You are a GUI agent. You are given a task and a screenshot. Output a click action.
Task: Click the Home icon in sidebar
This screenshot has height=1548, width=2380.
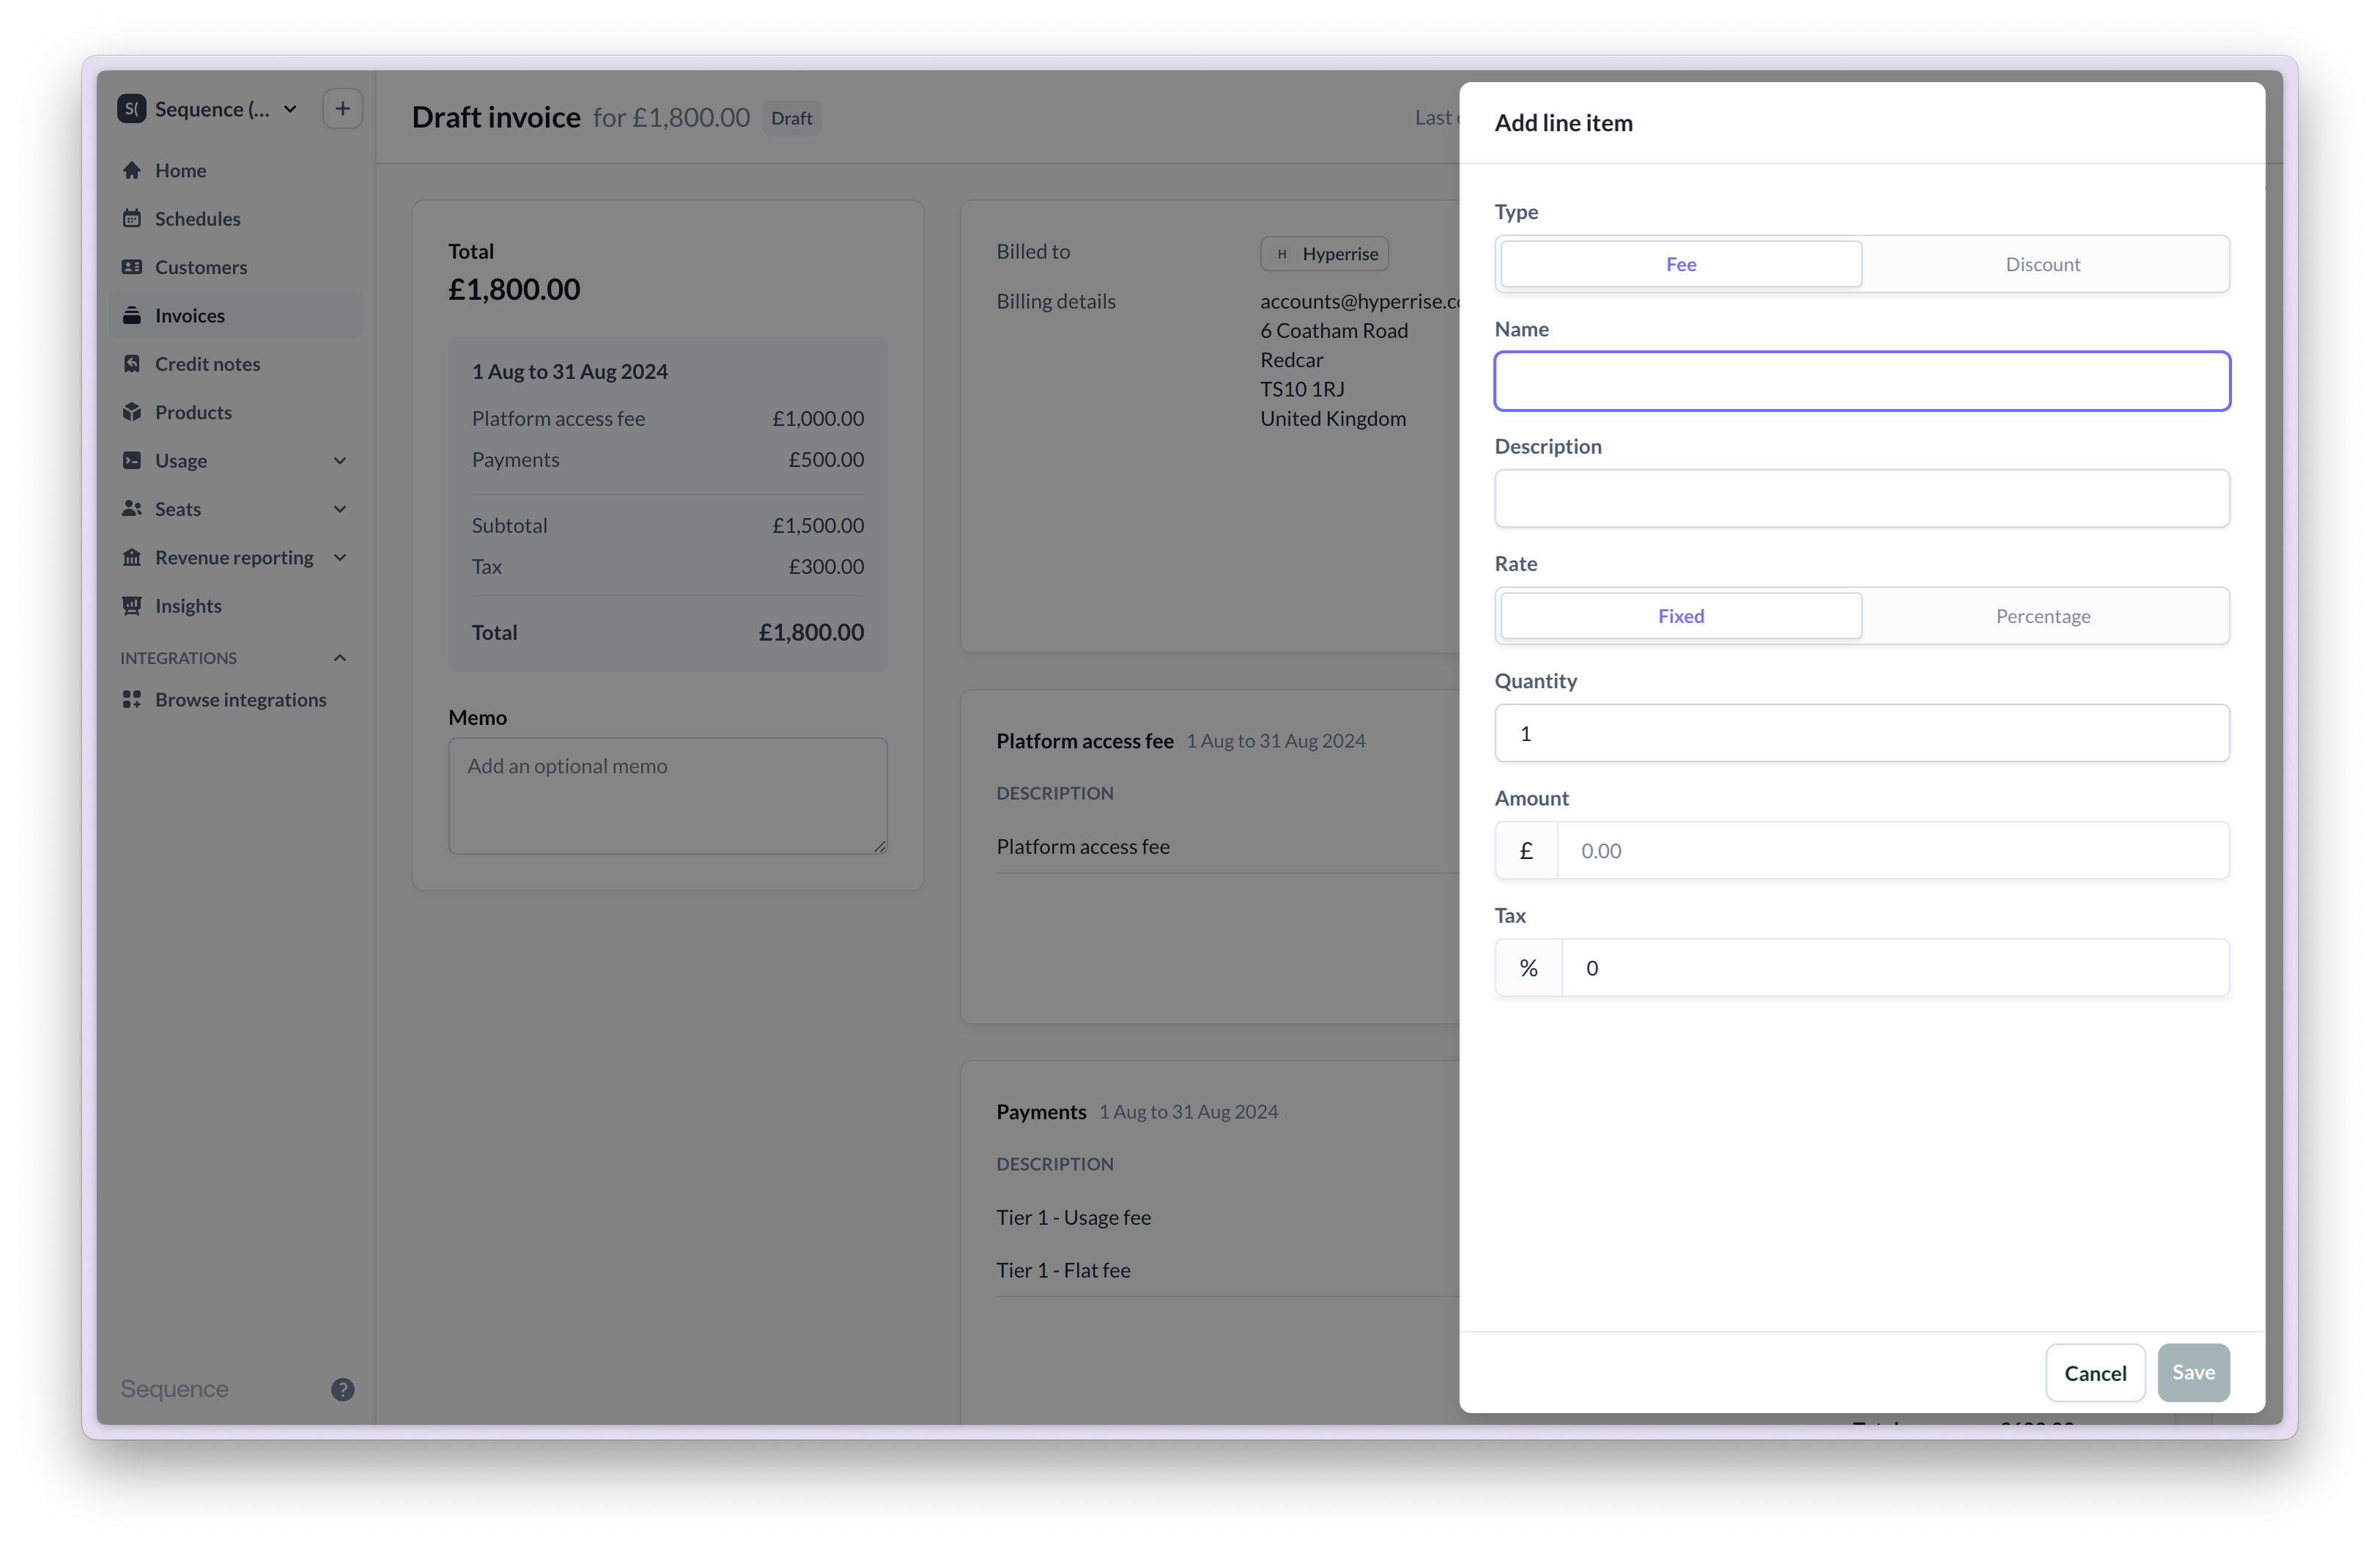[x=132, y=170]
